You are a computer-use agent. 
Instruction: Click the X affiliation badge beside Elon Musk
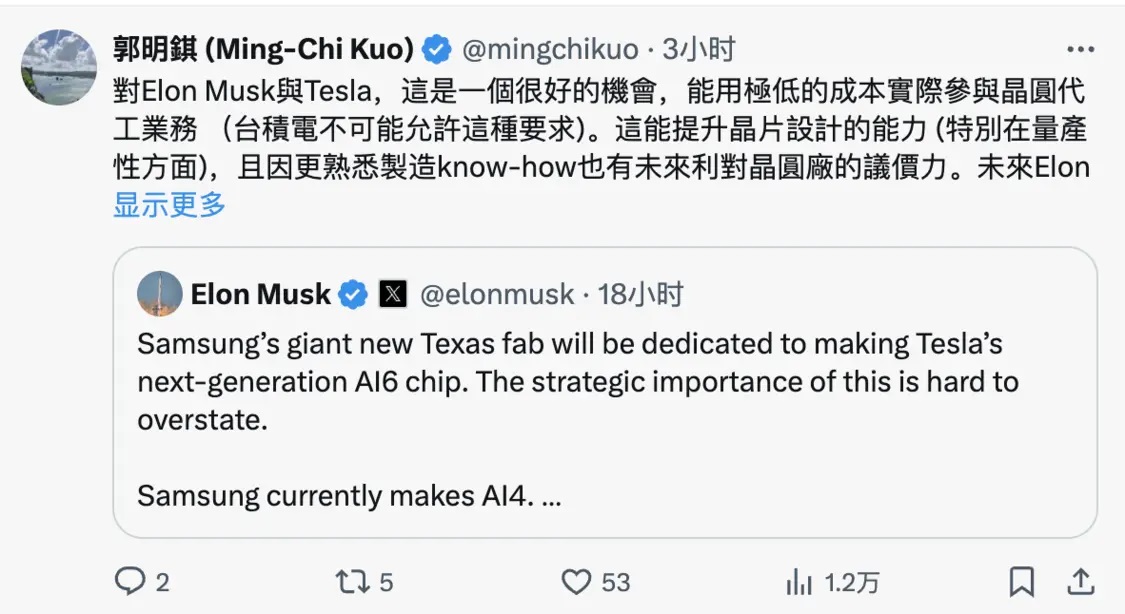[392, 294]
